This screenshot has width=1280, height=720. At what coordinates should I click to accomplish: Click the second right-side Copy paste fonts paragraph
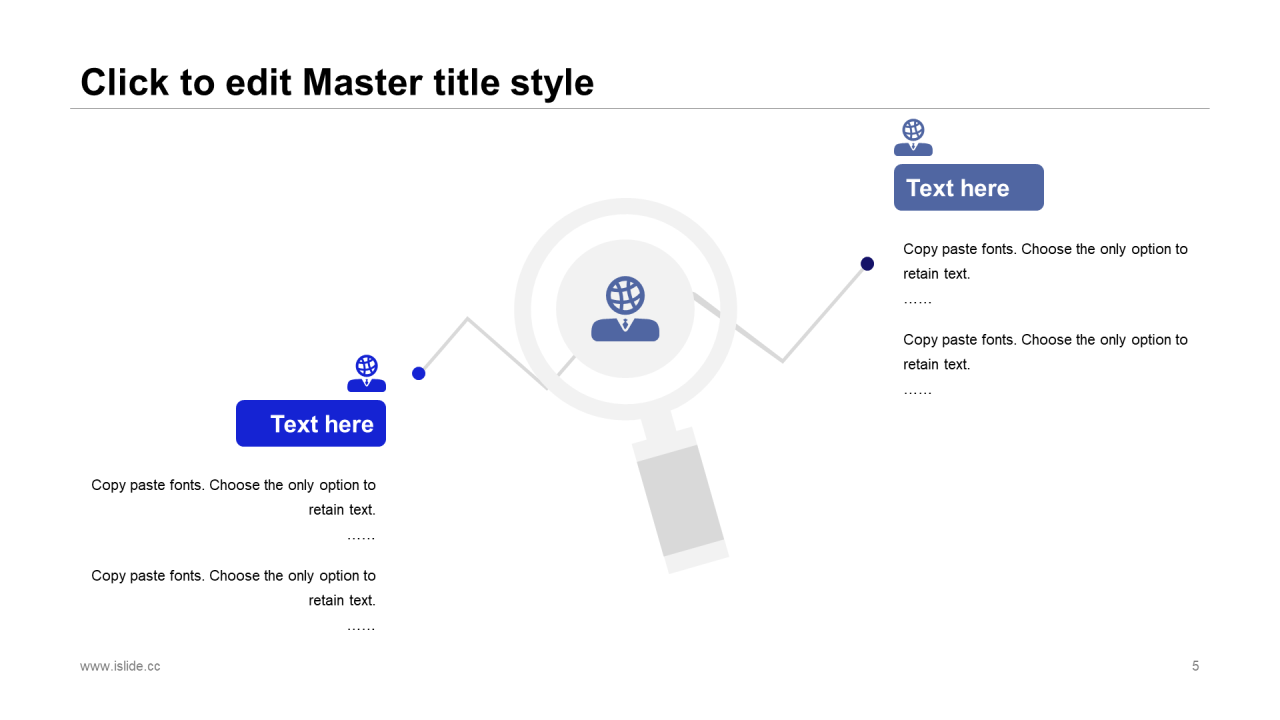[1045, 352]
